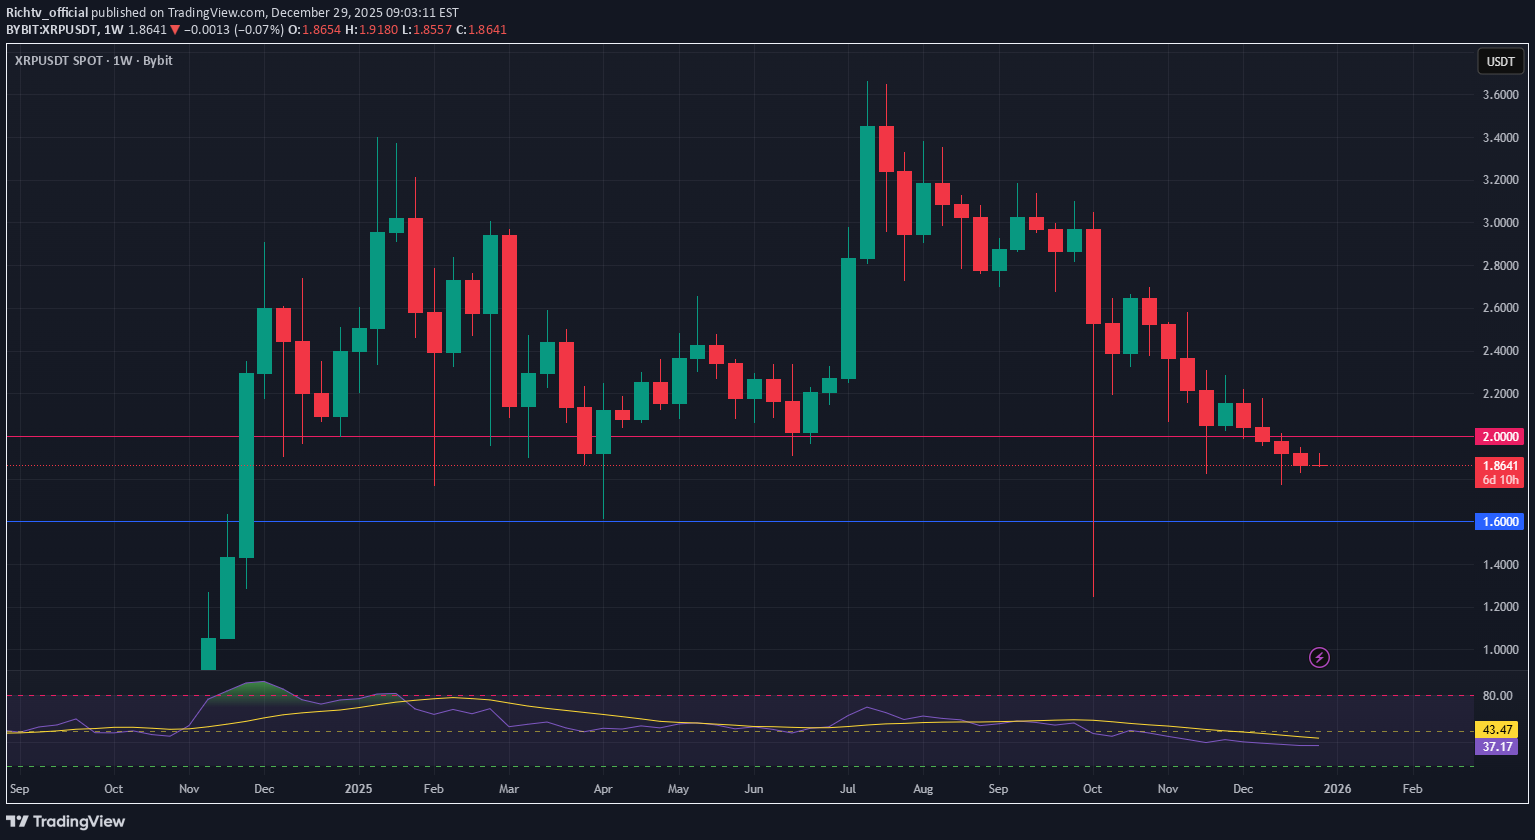Toggle the USDT currency display button
Viewport: 1535px width, 840px height.
1500,61
